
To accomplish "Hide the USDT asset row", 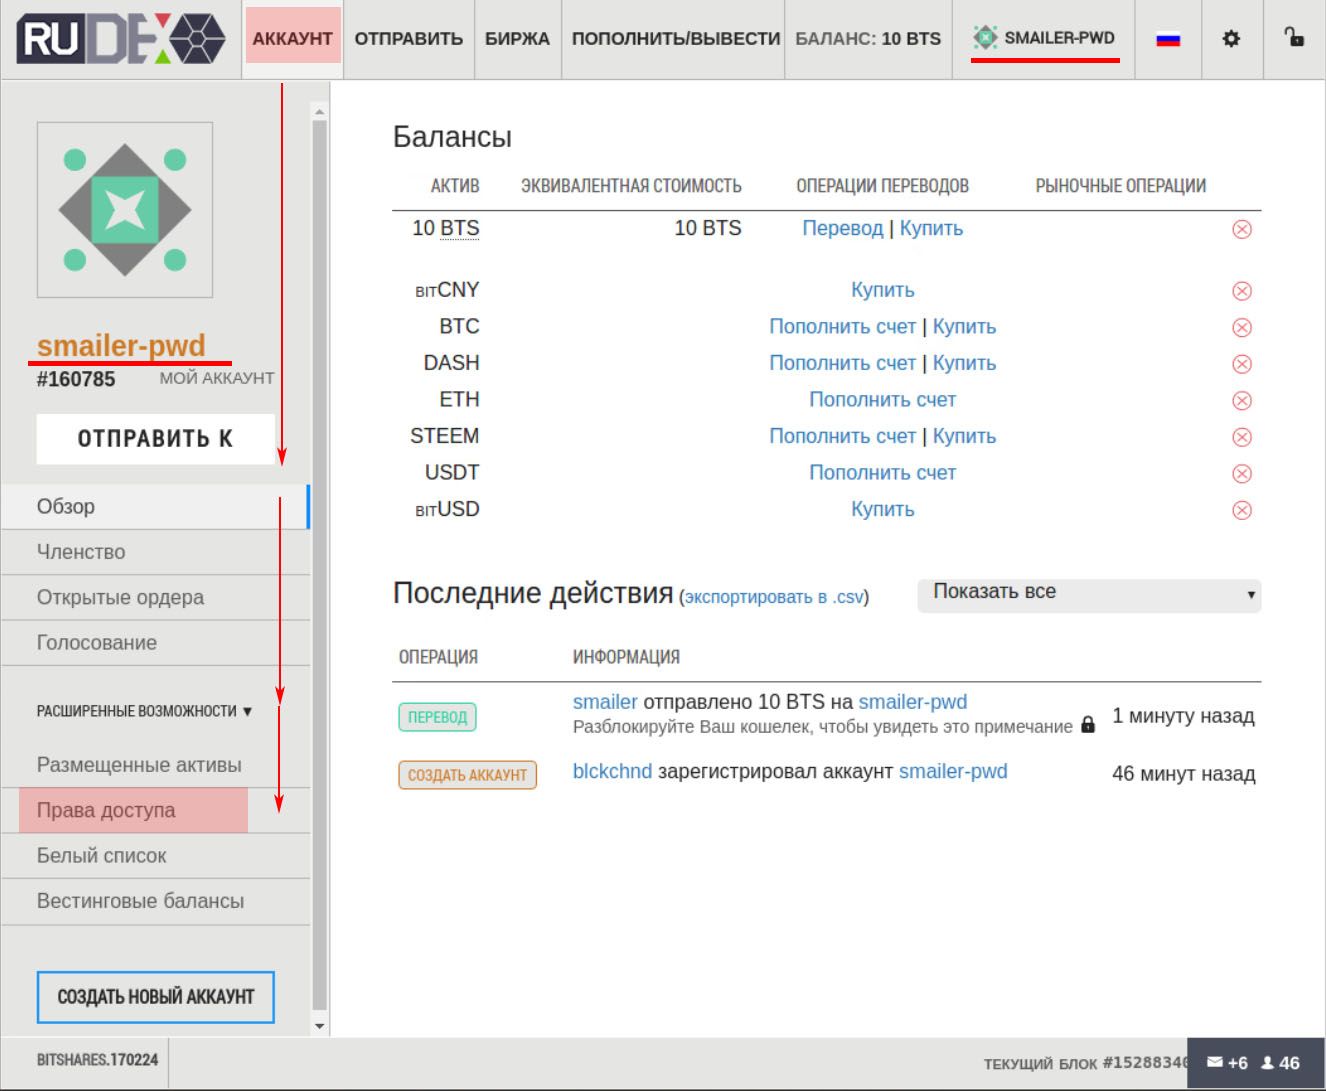I will (x=1242, y=474).
